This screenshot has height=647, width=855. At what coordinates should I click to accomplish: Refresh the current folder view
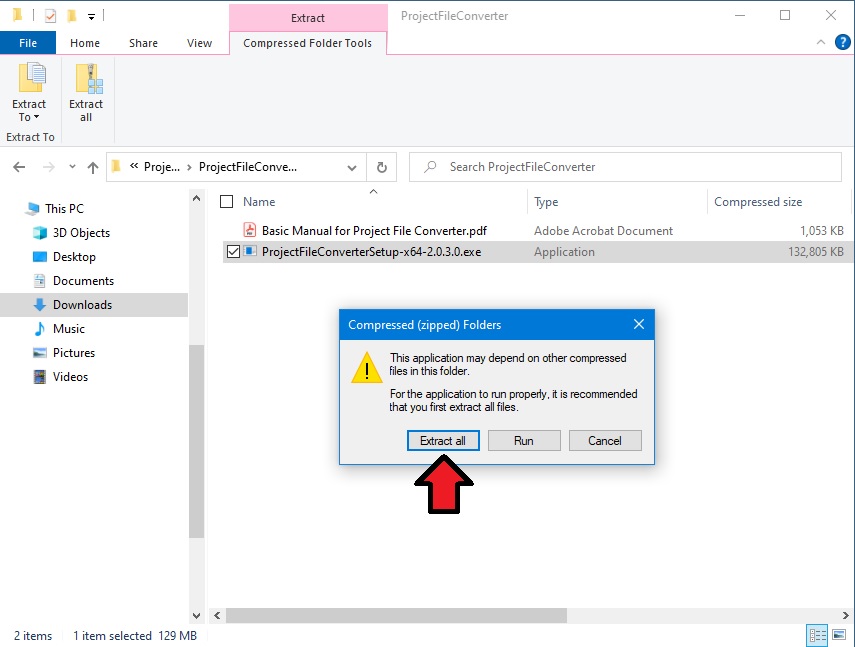click(x=382, y=167)
